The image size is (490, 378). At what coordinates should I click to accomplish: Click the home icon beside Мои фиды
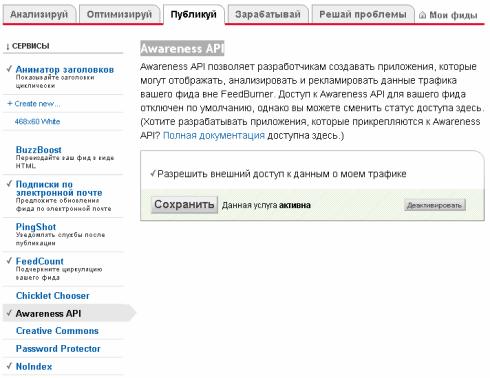click(x=422, y=15)
